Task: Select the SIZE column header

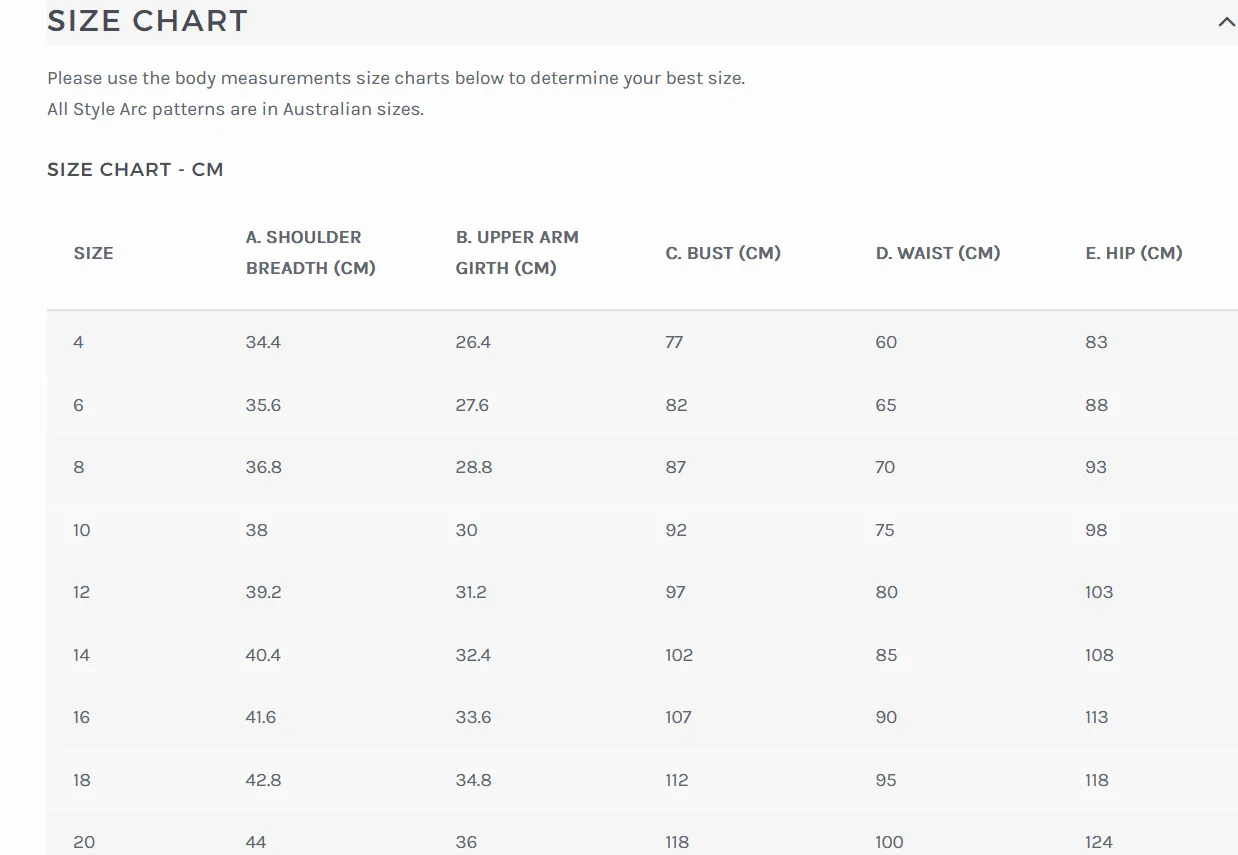Action: [93, 253]
